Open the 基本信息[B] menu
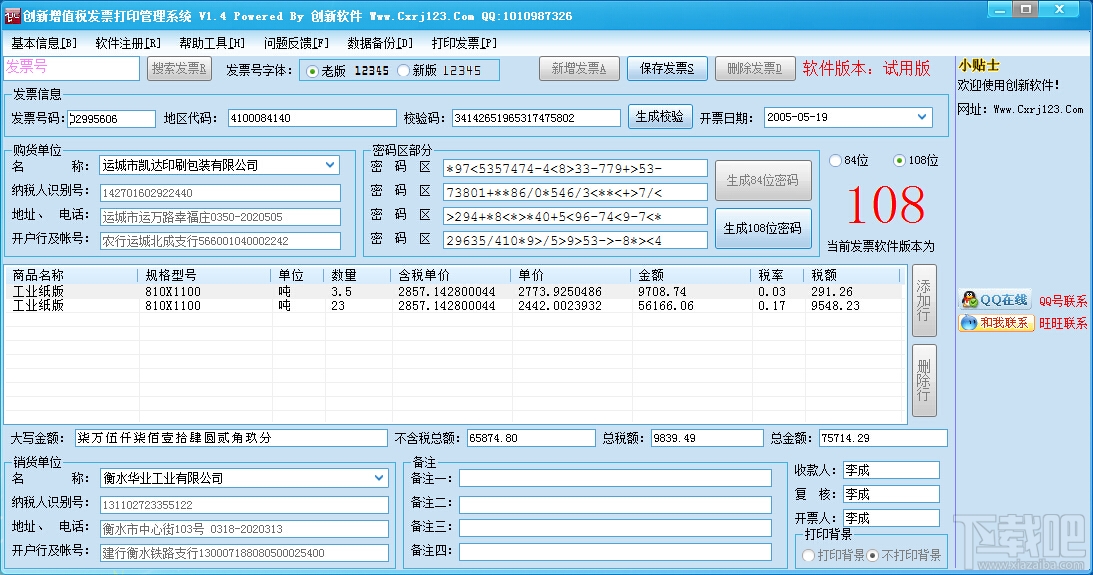The image size is (1093, 575). [x=44, y=43]
